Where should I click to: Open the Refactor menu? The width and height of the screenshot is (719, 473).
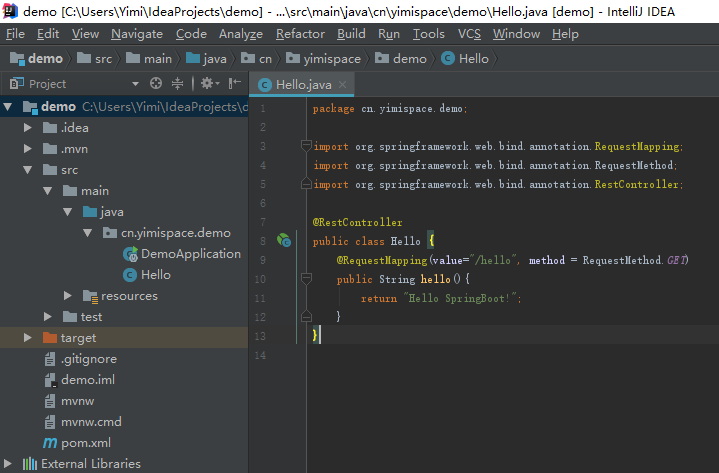click(x=300, y=34)
